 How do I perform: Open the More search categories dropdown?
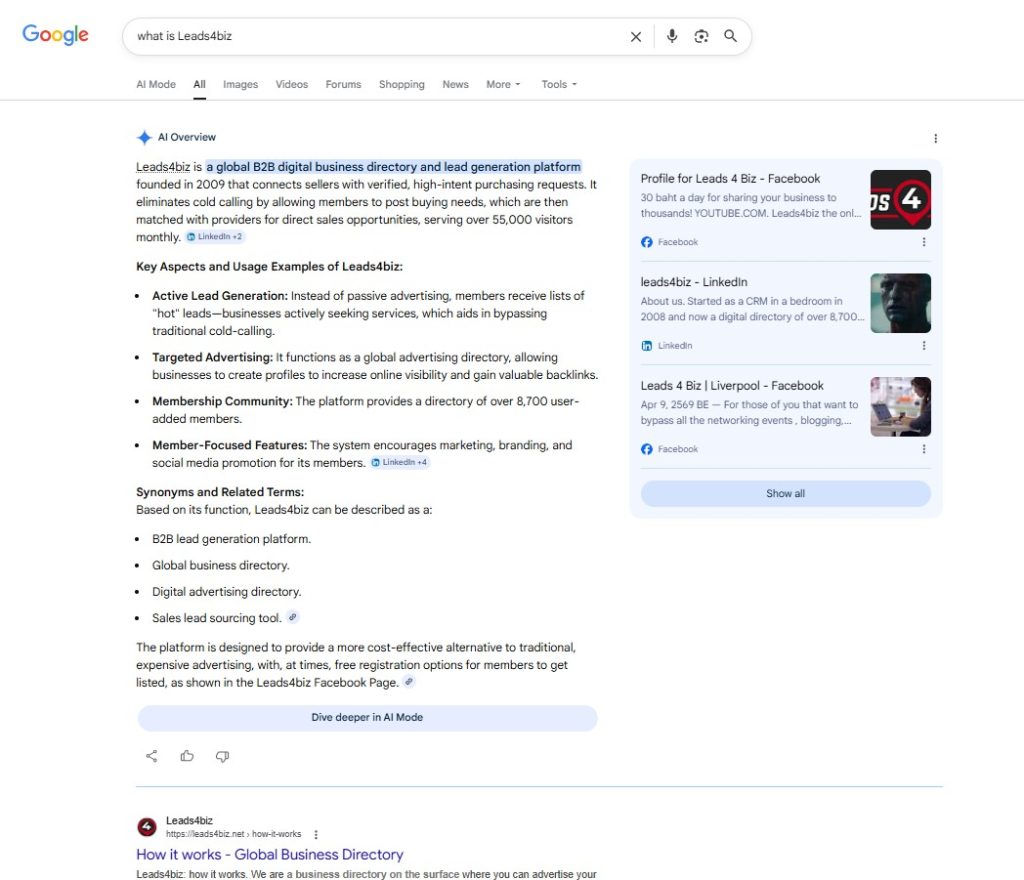pyautogui.click(x=503, y=84)
